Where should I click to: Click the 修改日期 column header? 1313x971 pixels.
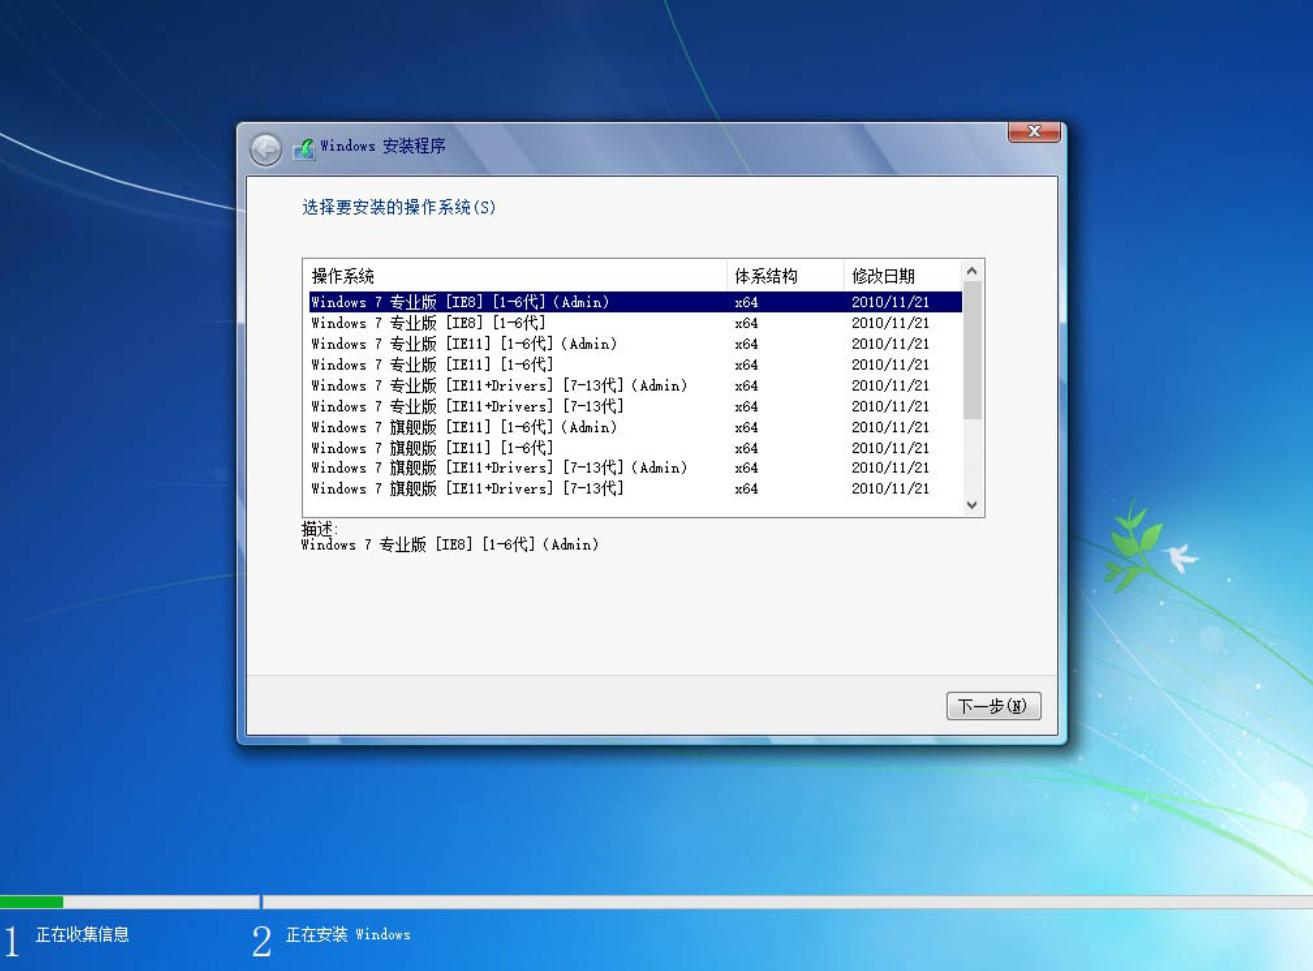click(x=902, y=276)
